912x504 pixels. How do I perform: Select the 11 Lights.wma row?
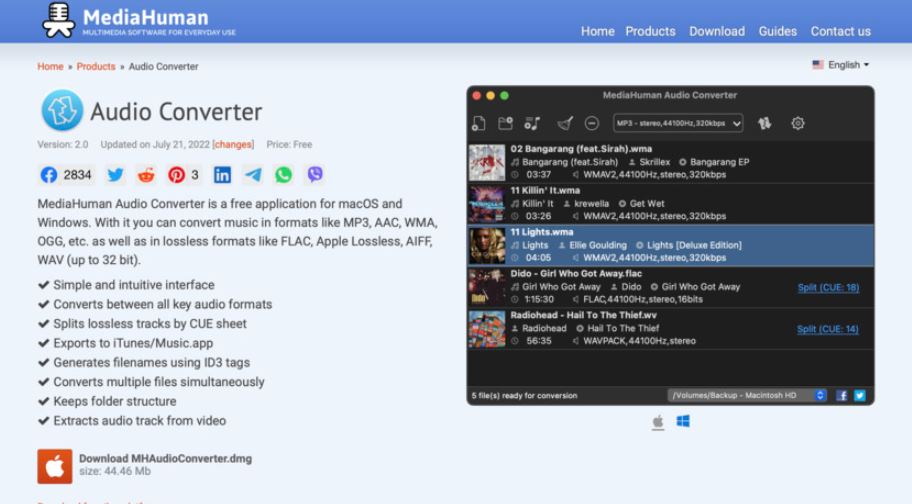click(x=671, y=245)
